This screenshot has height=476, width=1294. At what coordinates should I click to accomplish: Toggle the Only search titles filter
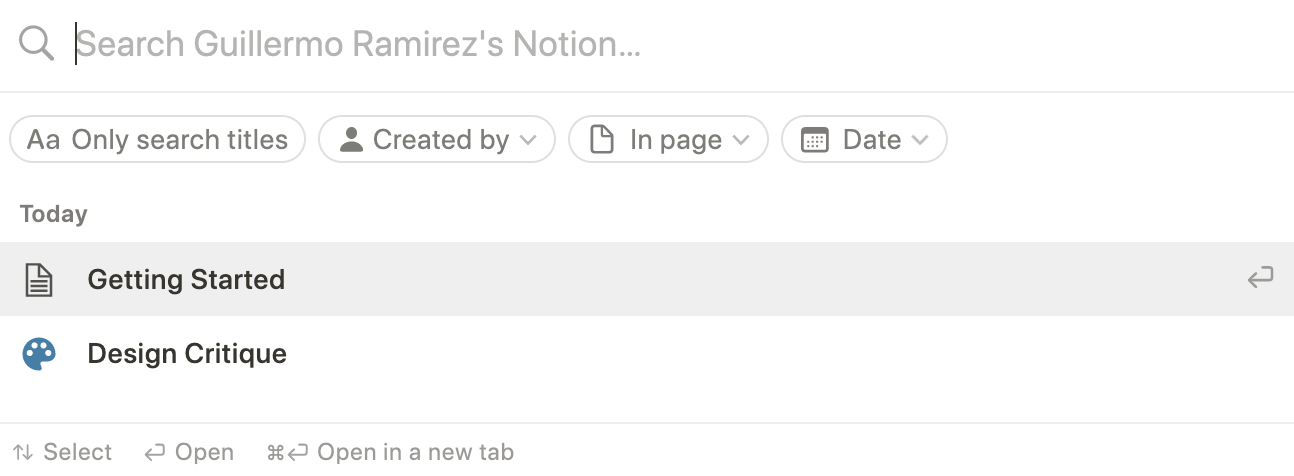point(157,139)
